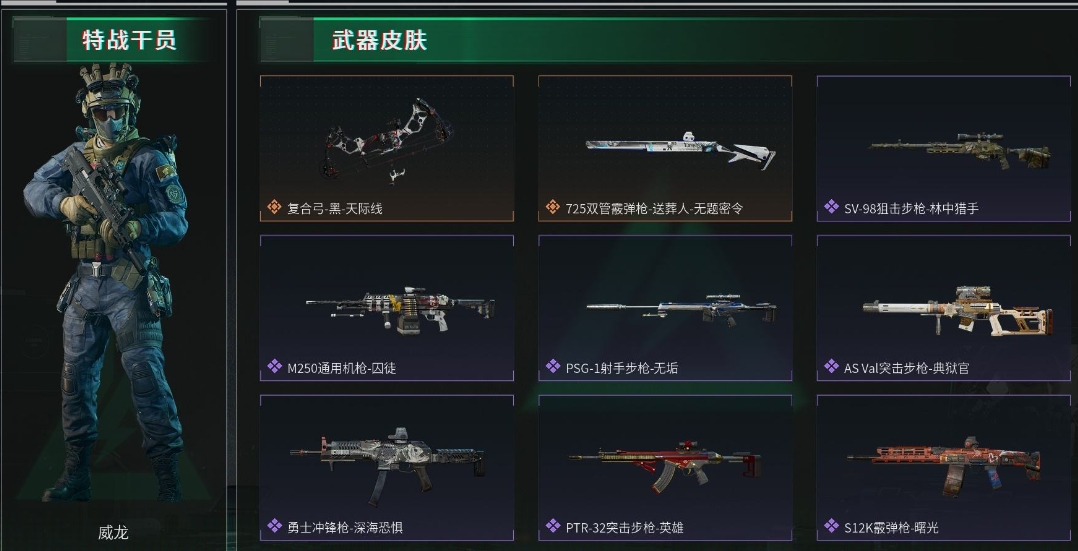The width and height of the screenshot is (1078, 551).
Task: Click purple rarity icon next to SV-98狙击步枪
Action: coord(831,206)
